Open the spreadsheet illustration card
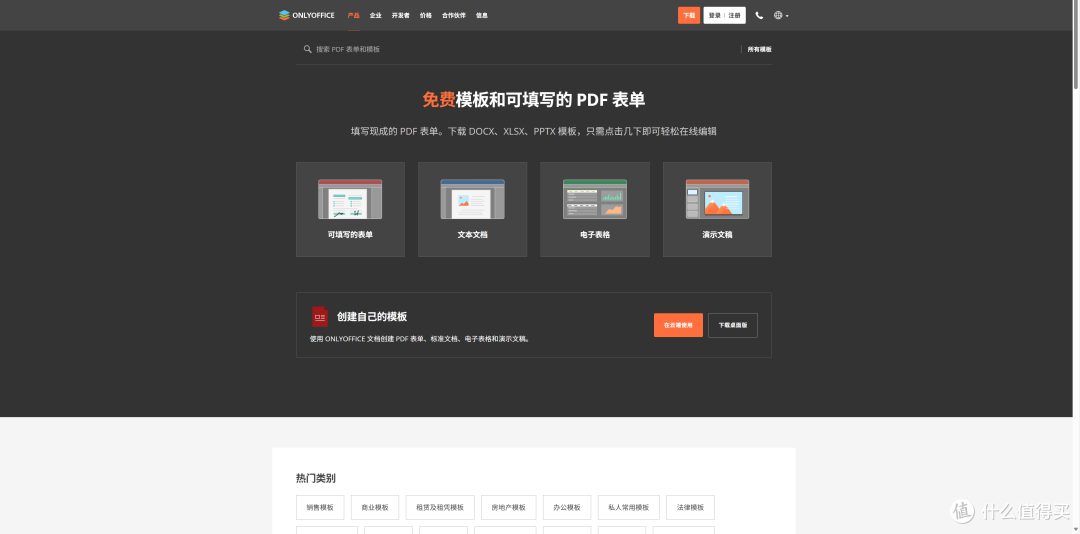 click(594, 209)
